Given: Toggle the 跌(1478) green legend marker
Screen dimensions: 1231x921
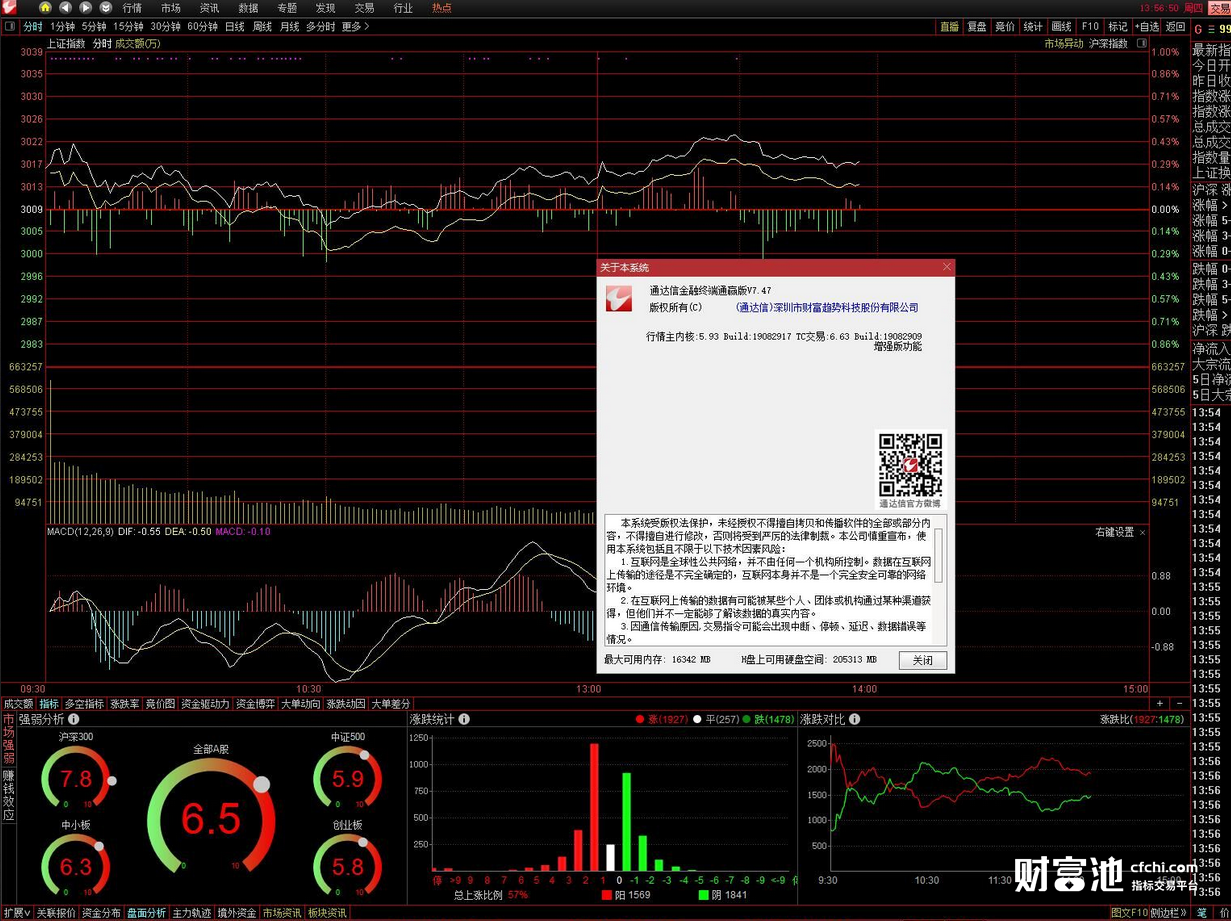Looking at the screenshot, I should [746, 719].
